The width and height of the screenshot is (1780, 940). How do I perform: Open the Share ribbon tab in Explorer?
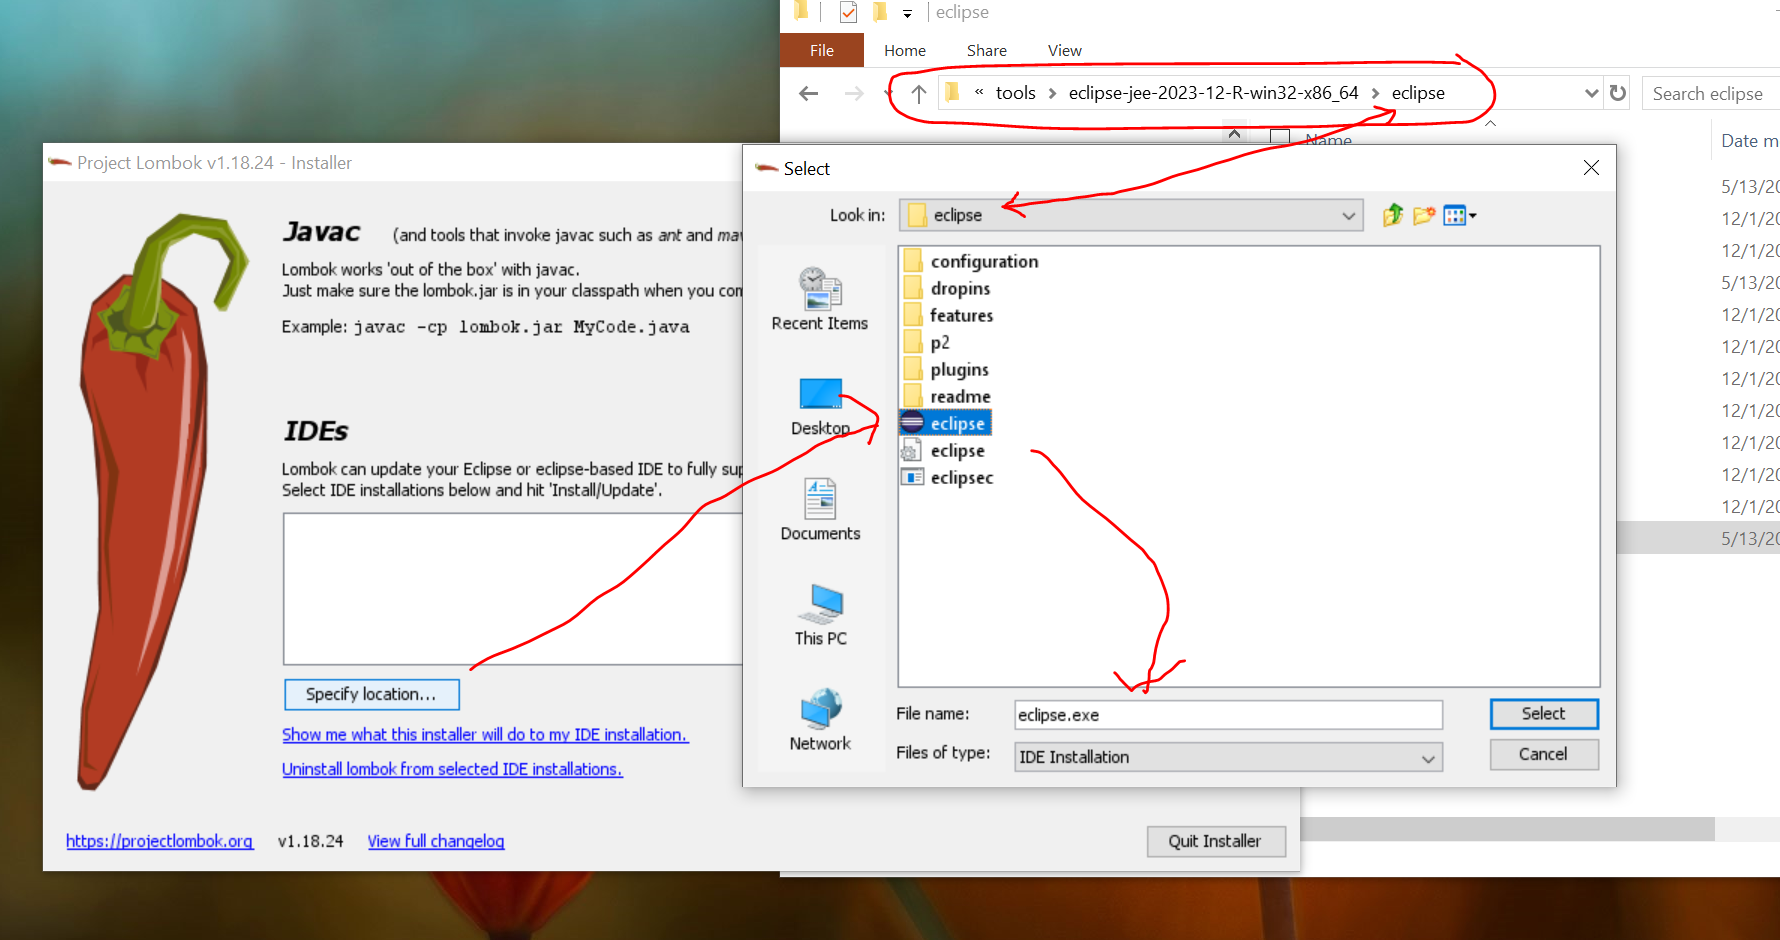(987, 50)
